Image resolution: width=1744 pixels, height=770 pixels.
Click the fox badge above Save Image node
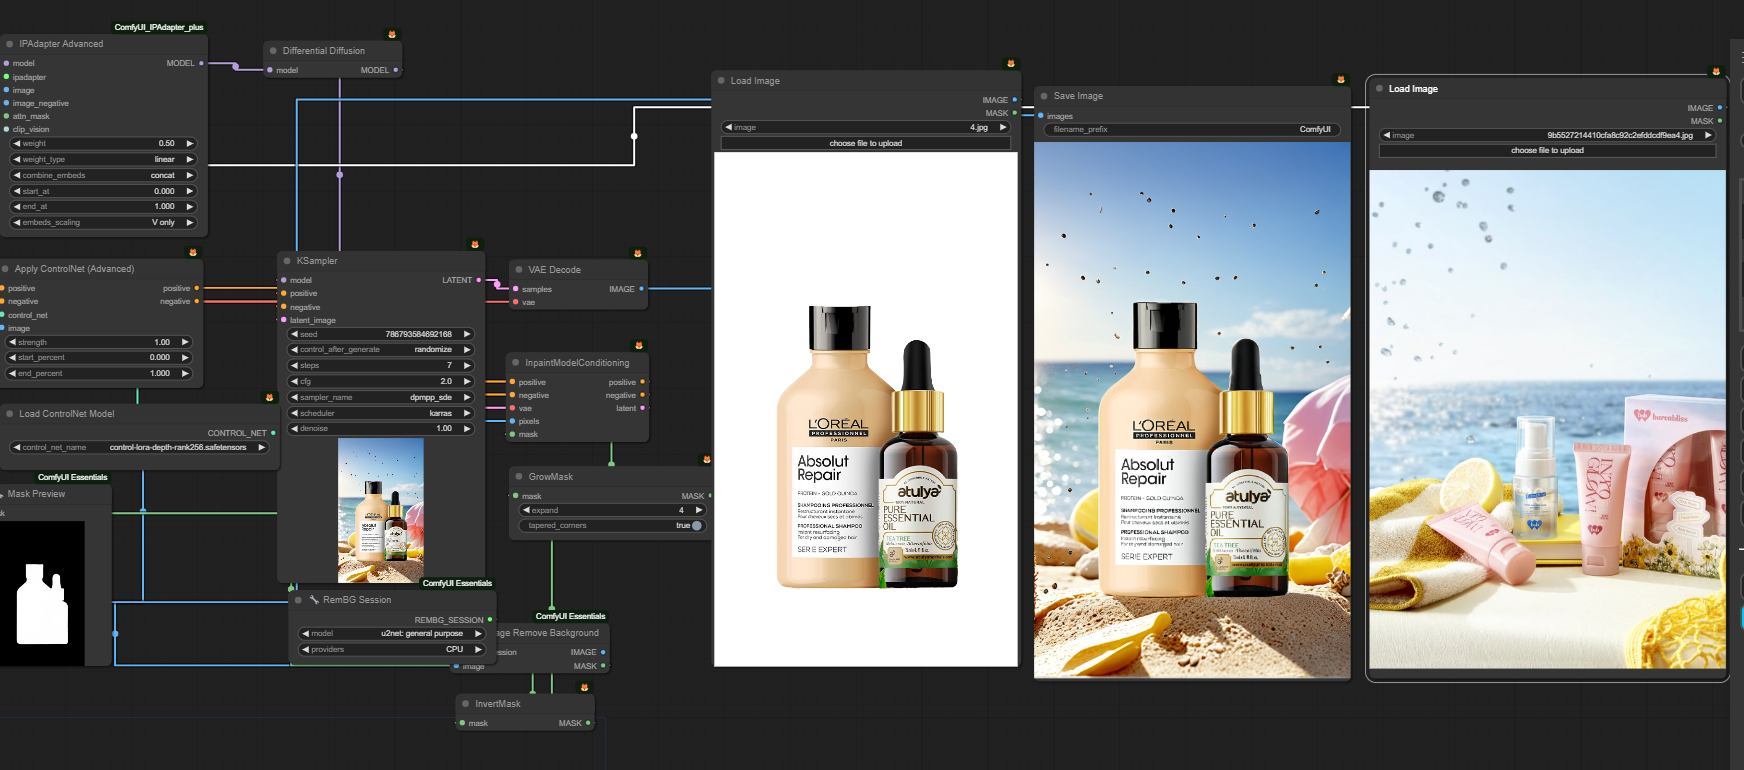click(1341, 79)
